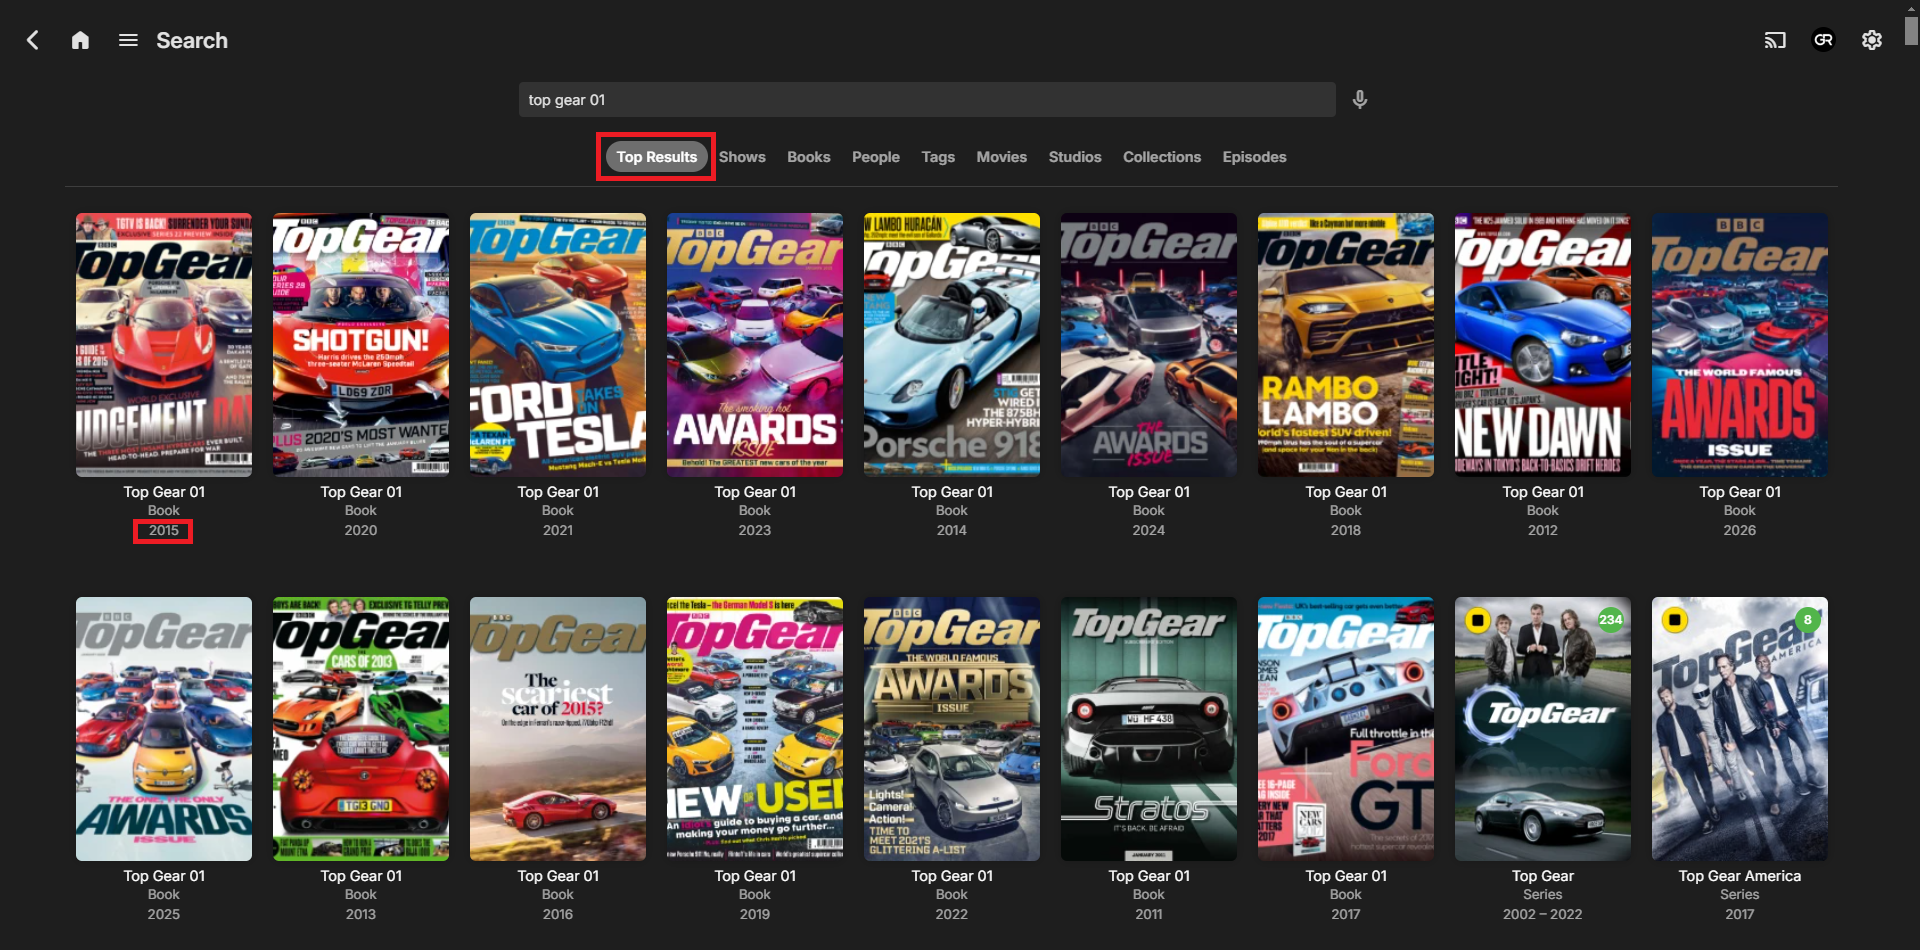
Task: Open the Shotgun 2020 magazine cover
Action: click(360, 345)
